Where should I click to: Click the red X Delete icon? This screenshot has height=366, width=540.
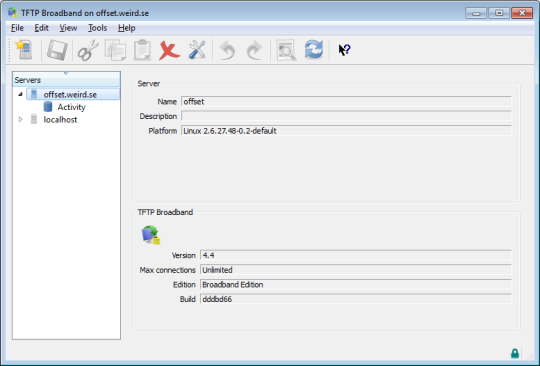(x=169, y=51)
